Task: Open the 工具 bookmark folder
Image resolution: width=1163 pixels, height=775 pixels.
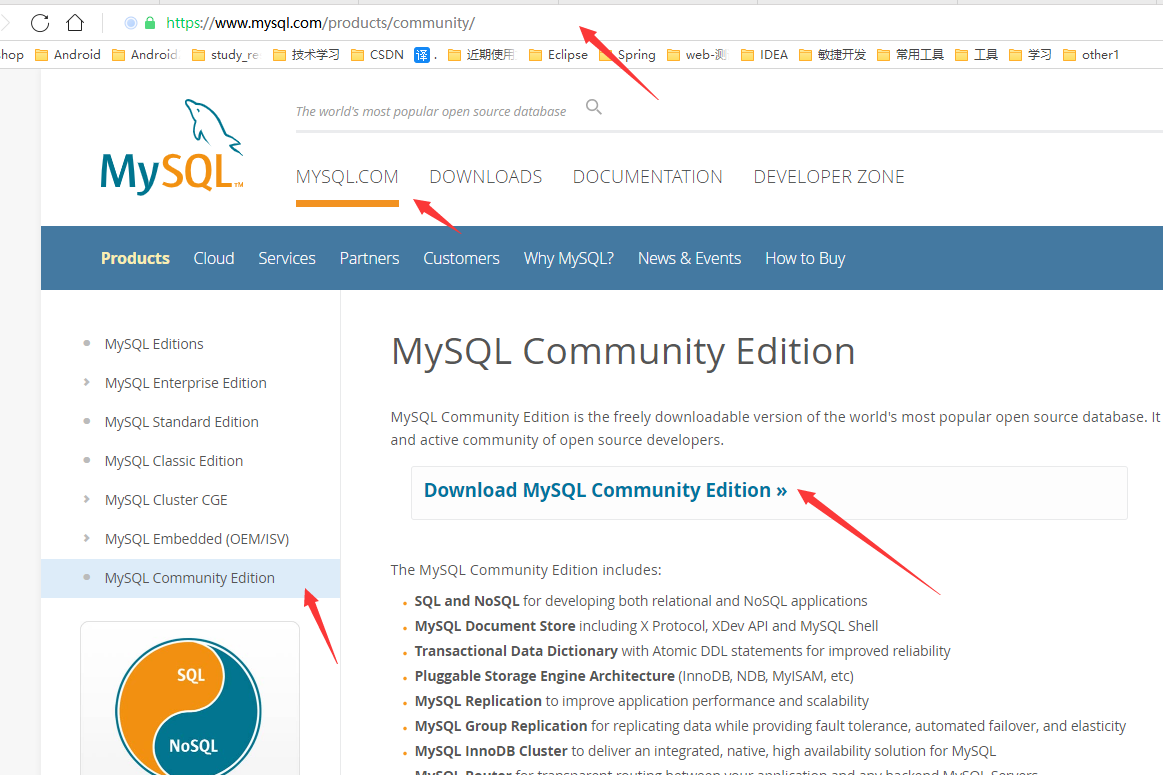Action: (976, 55)
